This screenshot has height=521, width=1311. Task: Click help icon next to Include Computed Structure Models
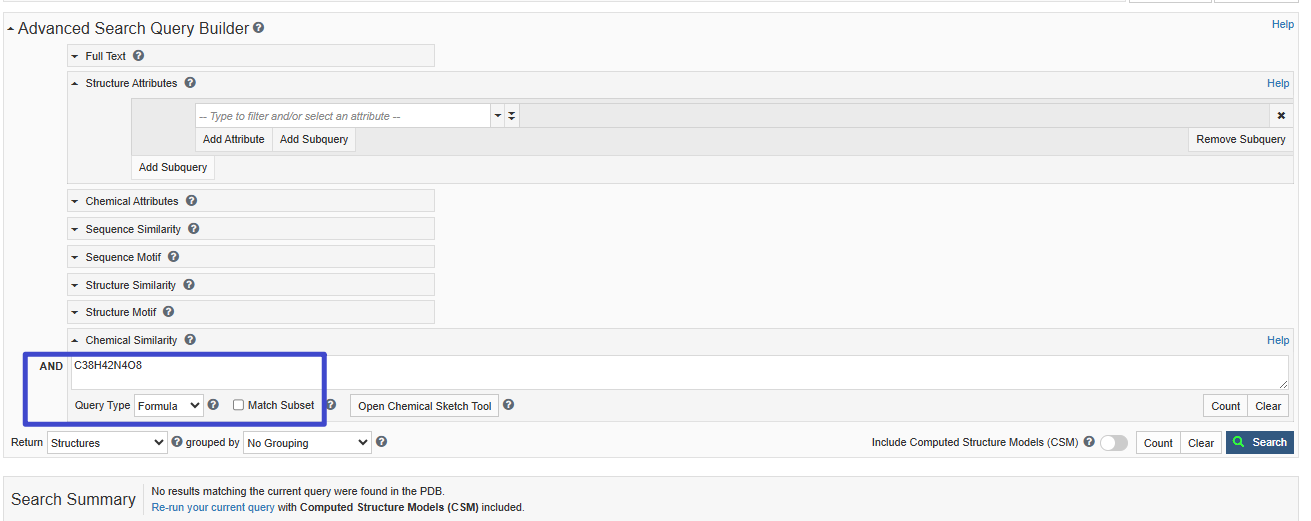tap(1089, 442)
